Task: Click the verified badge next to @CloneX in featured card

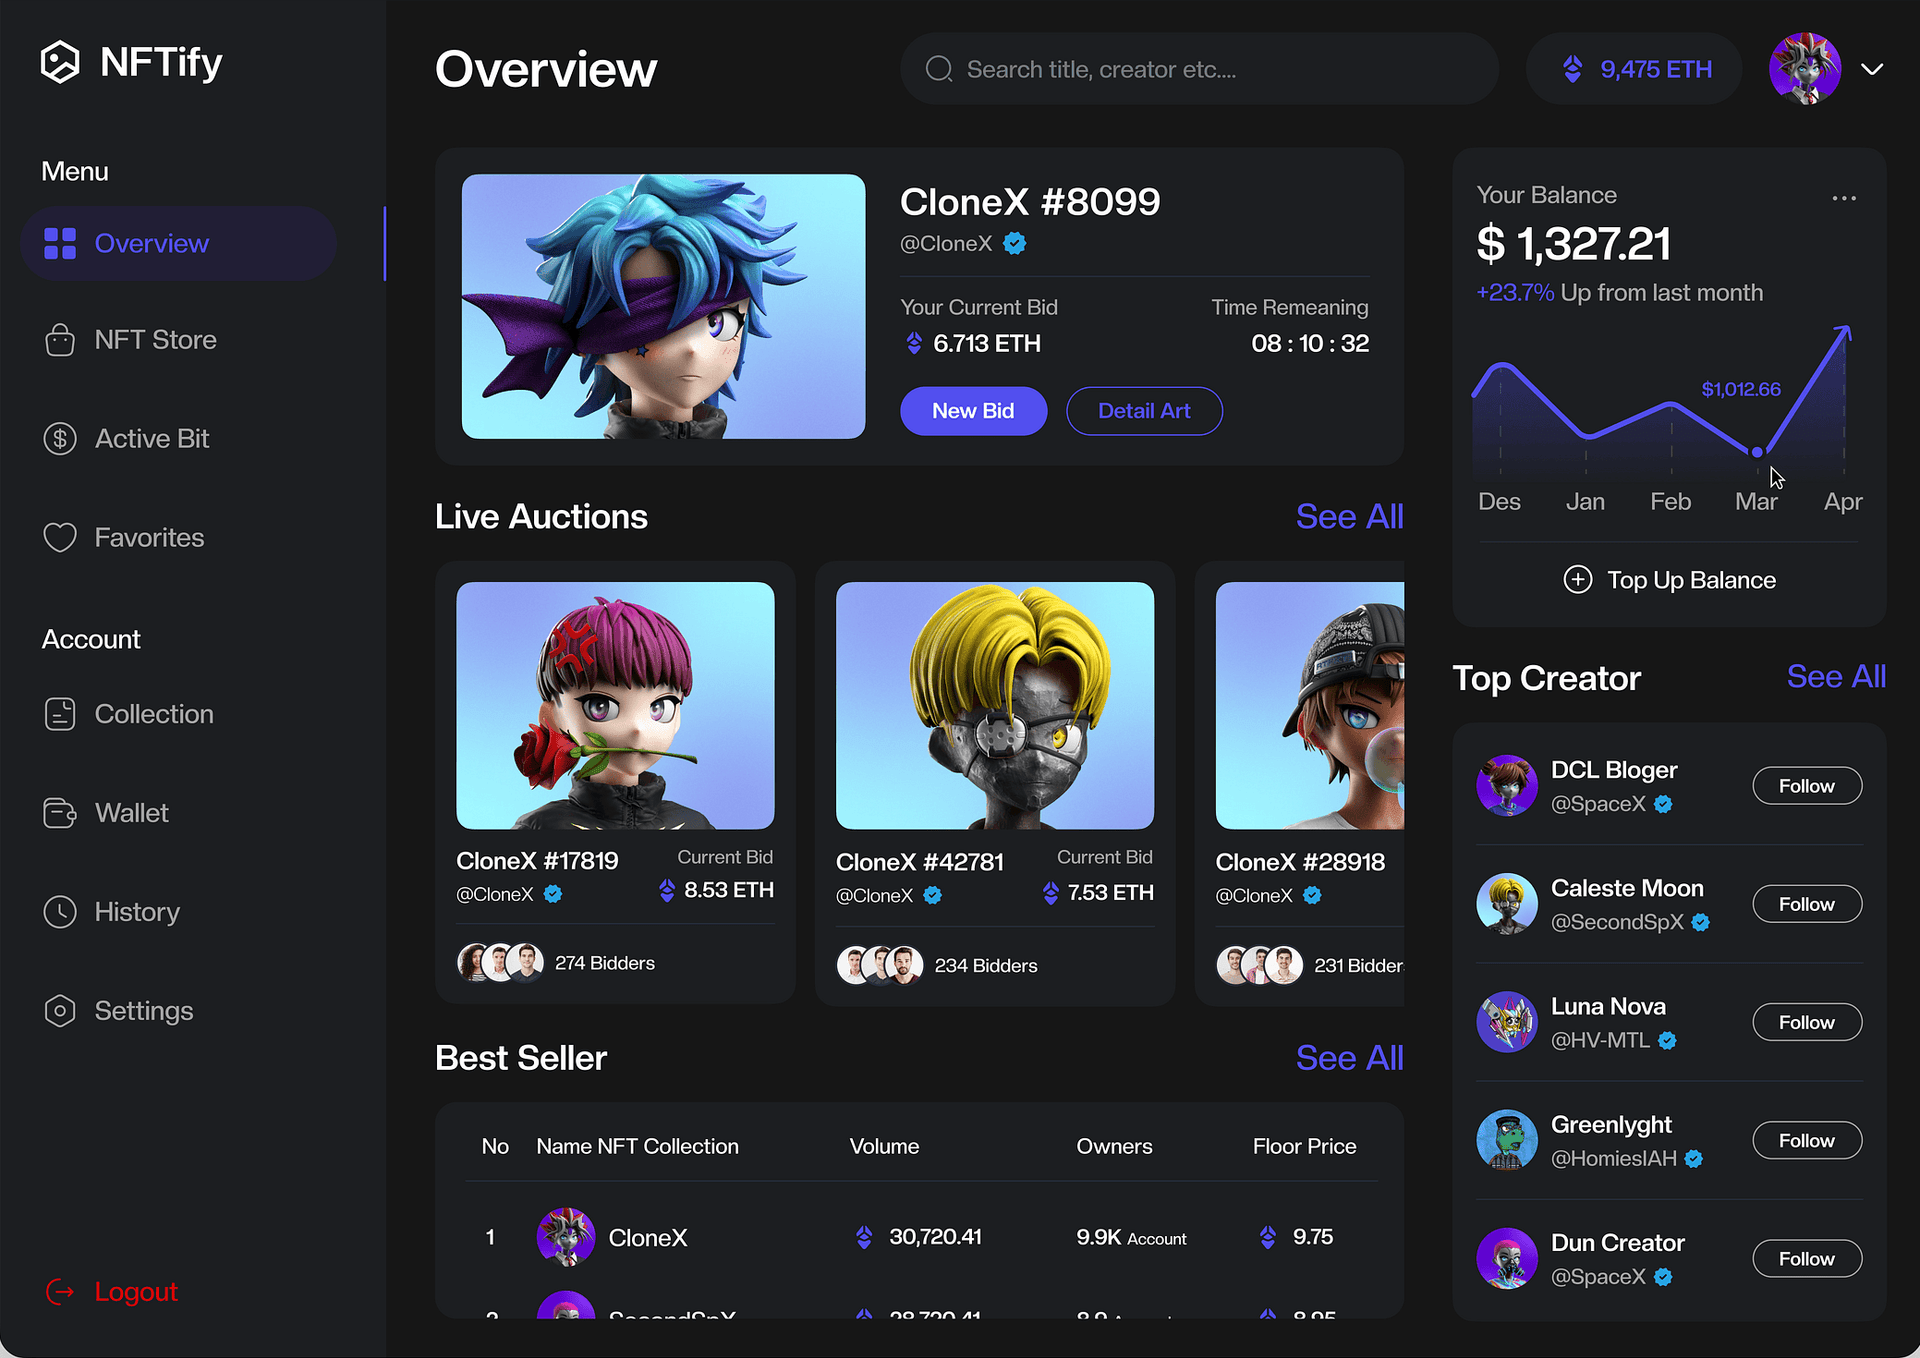Action: point(1015,243)
